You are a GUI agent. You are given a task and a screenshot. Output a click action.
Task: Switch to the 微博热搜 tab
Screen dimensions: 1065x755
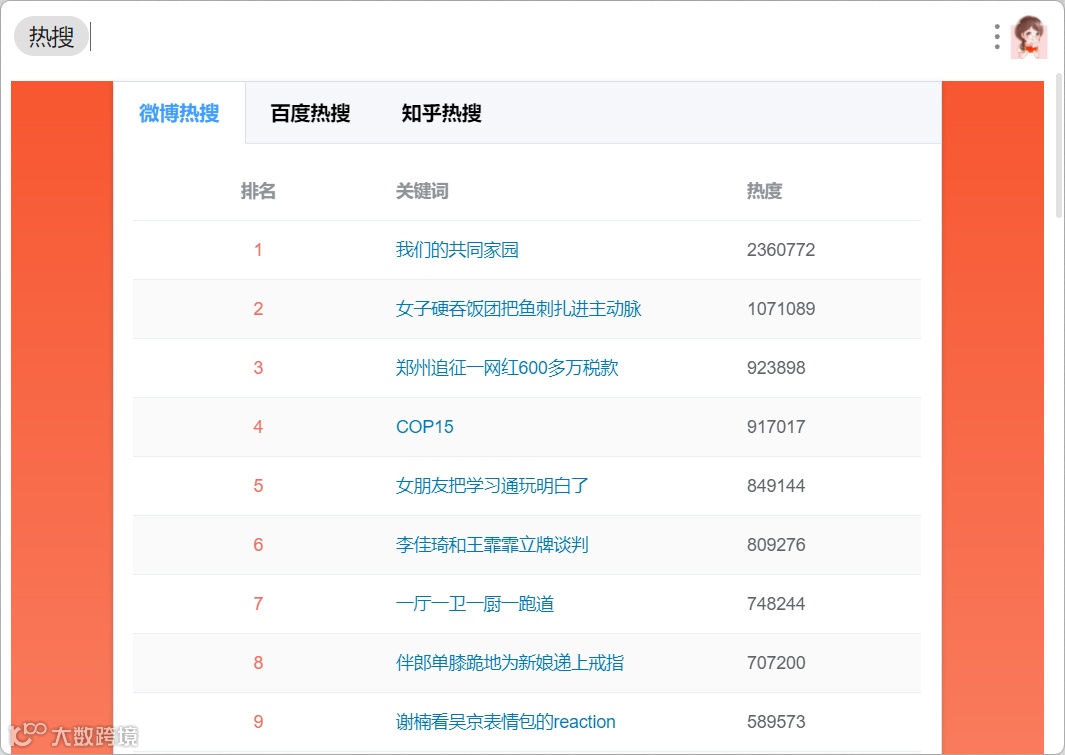(179, 113)
